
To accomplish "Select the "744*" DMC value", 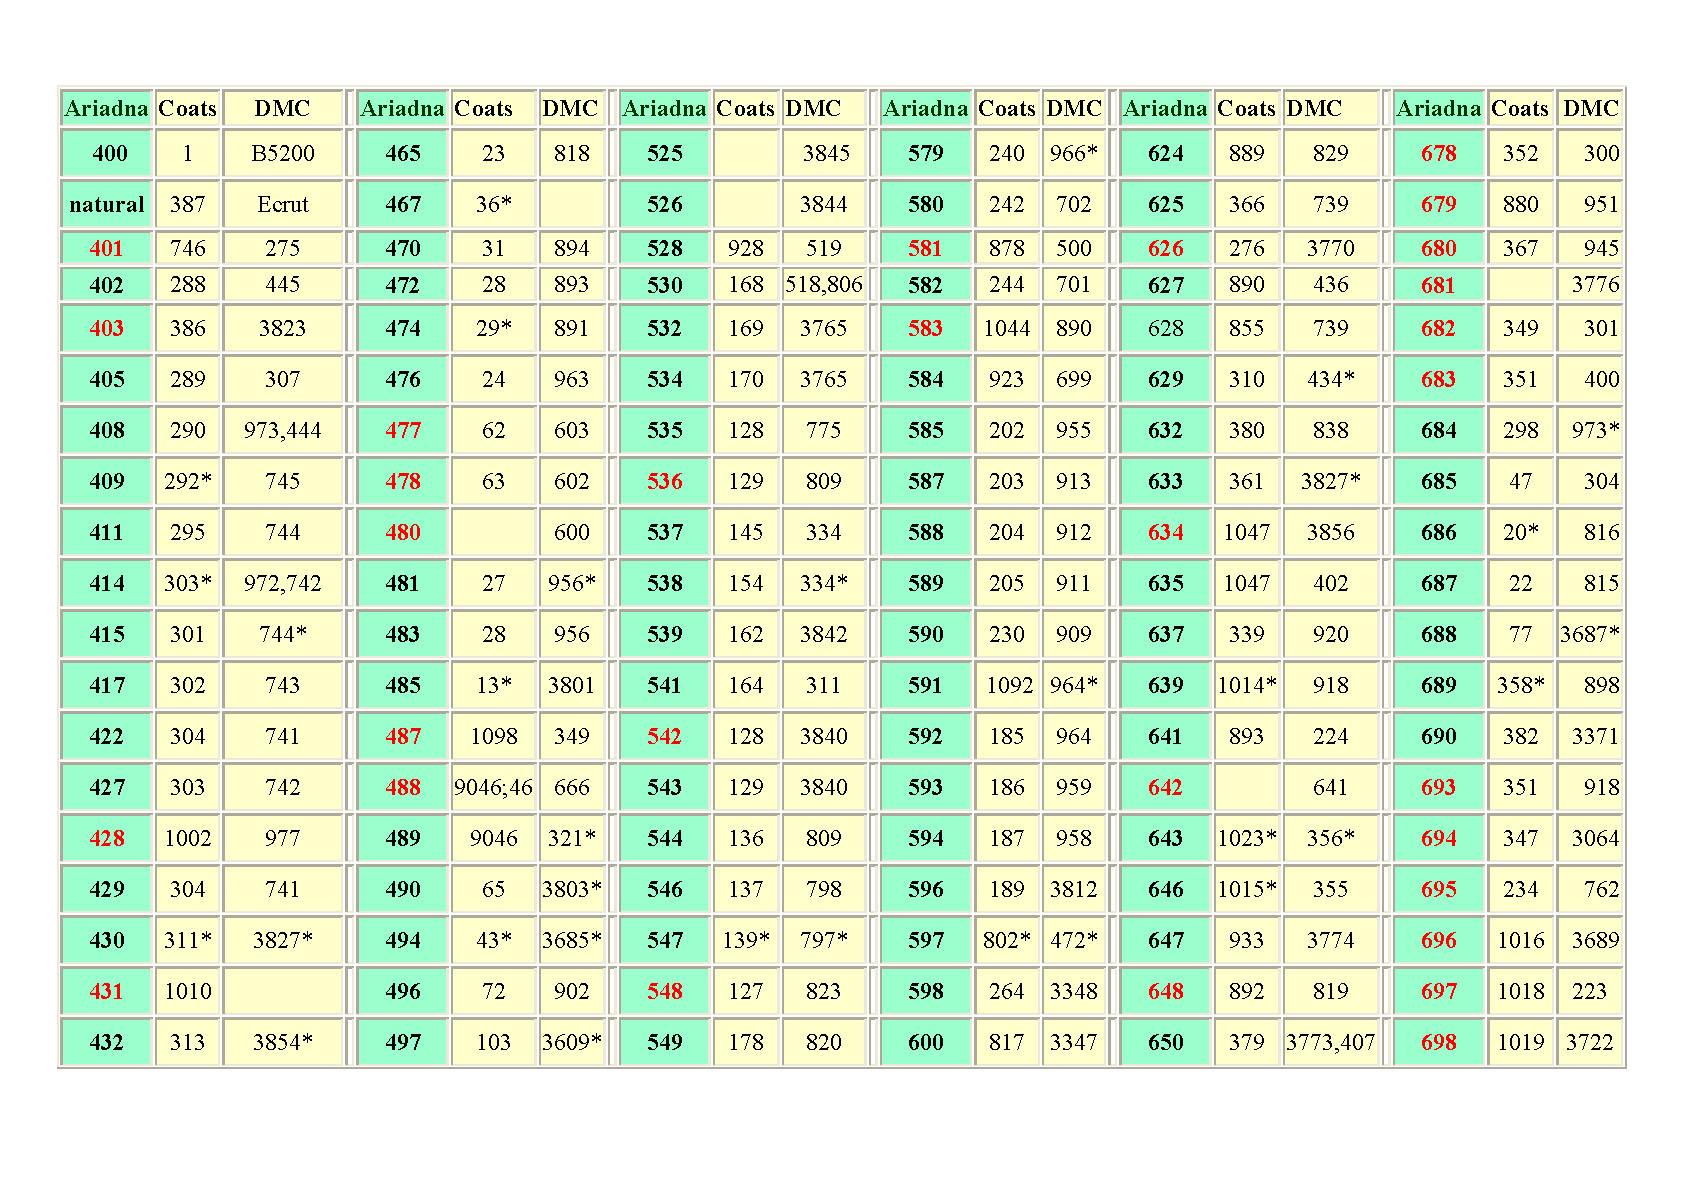I will point(283,635).
